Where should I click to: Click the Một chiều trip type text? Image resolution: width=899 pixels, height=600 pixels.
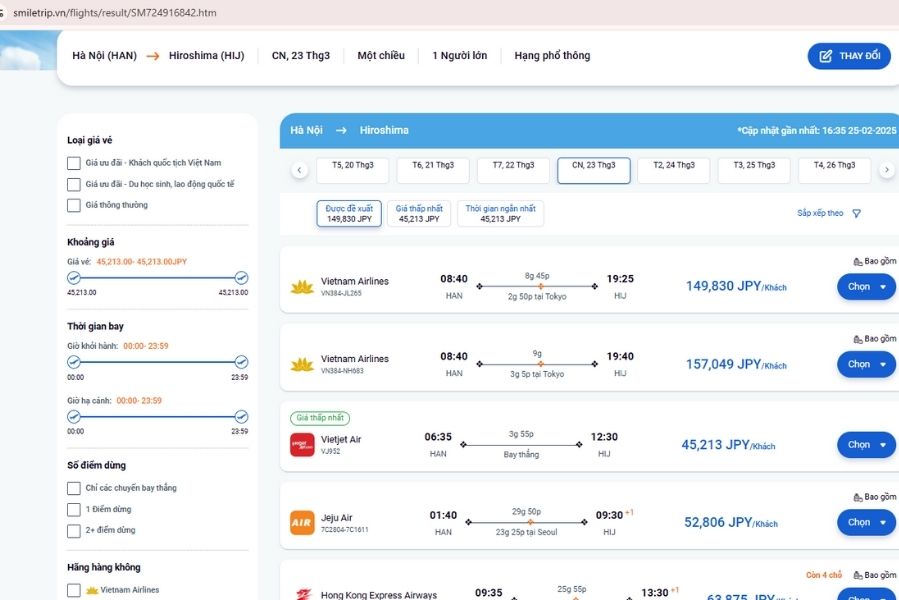[x=381, y=56]
